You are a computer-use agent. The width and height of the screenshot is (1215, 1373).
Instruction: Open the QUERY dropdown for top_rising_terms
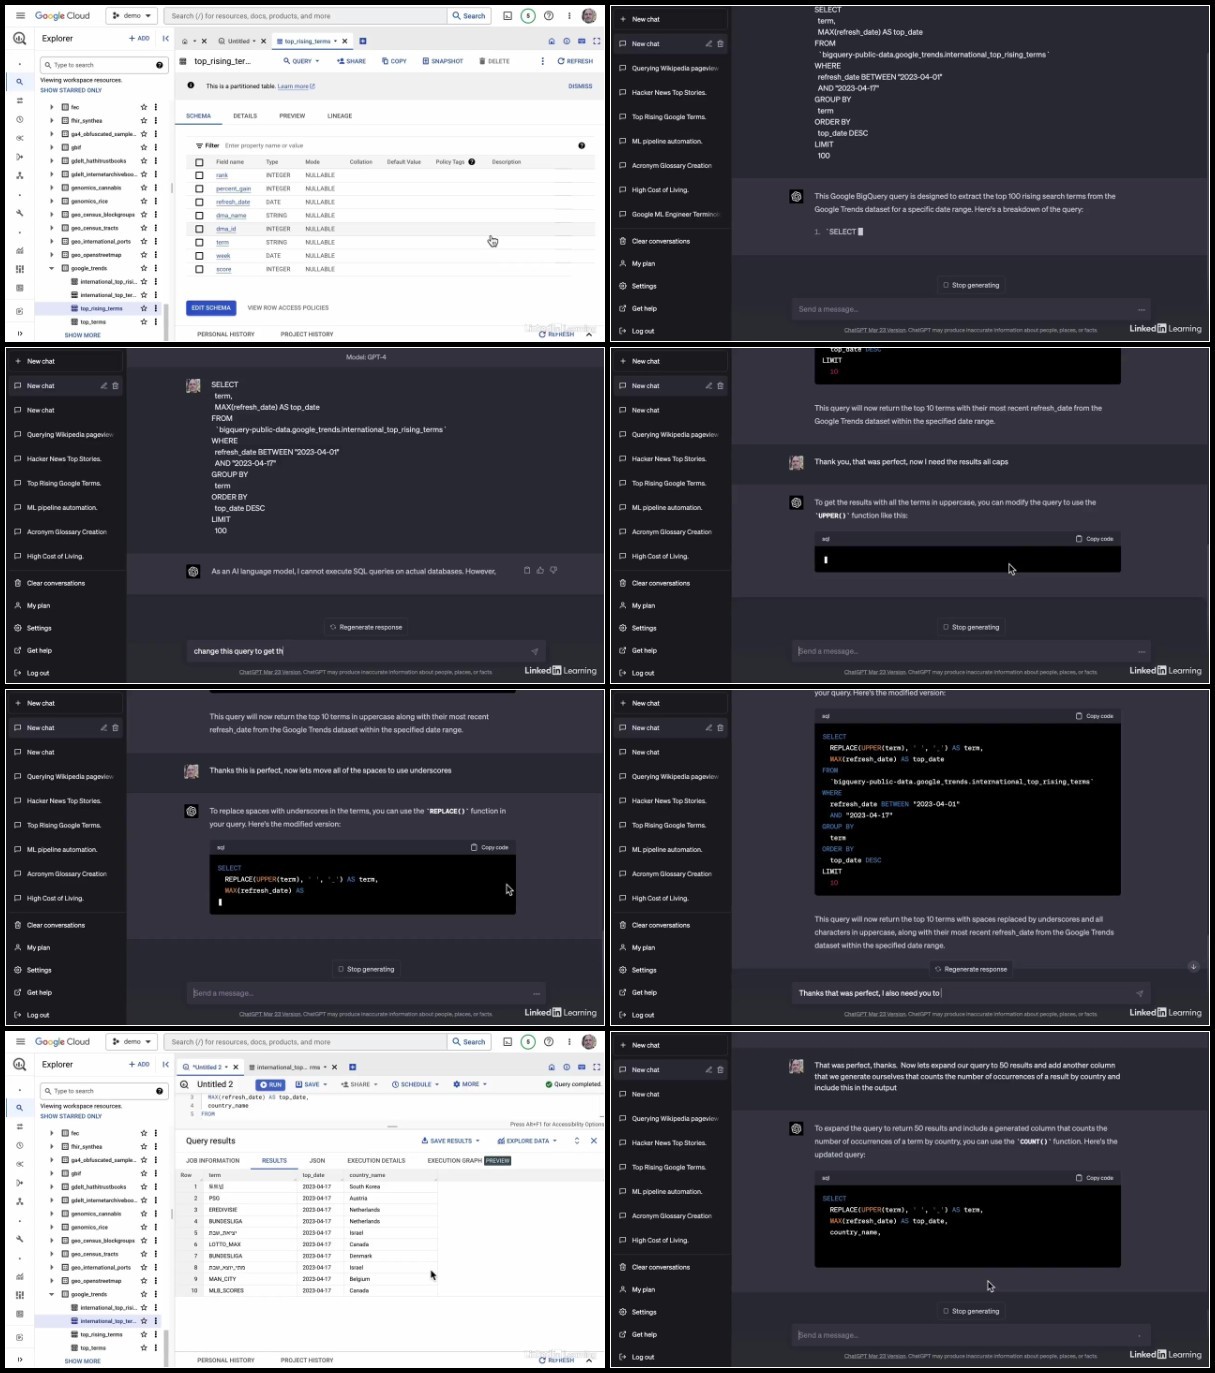coord(302,61)
